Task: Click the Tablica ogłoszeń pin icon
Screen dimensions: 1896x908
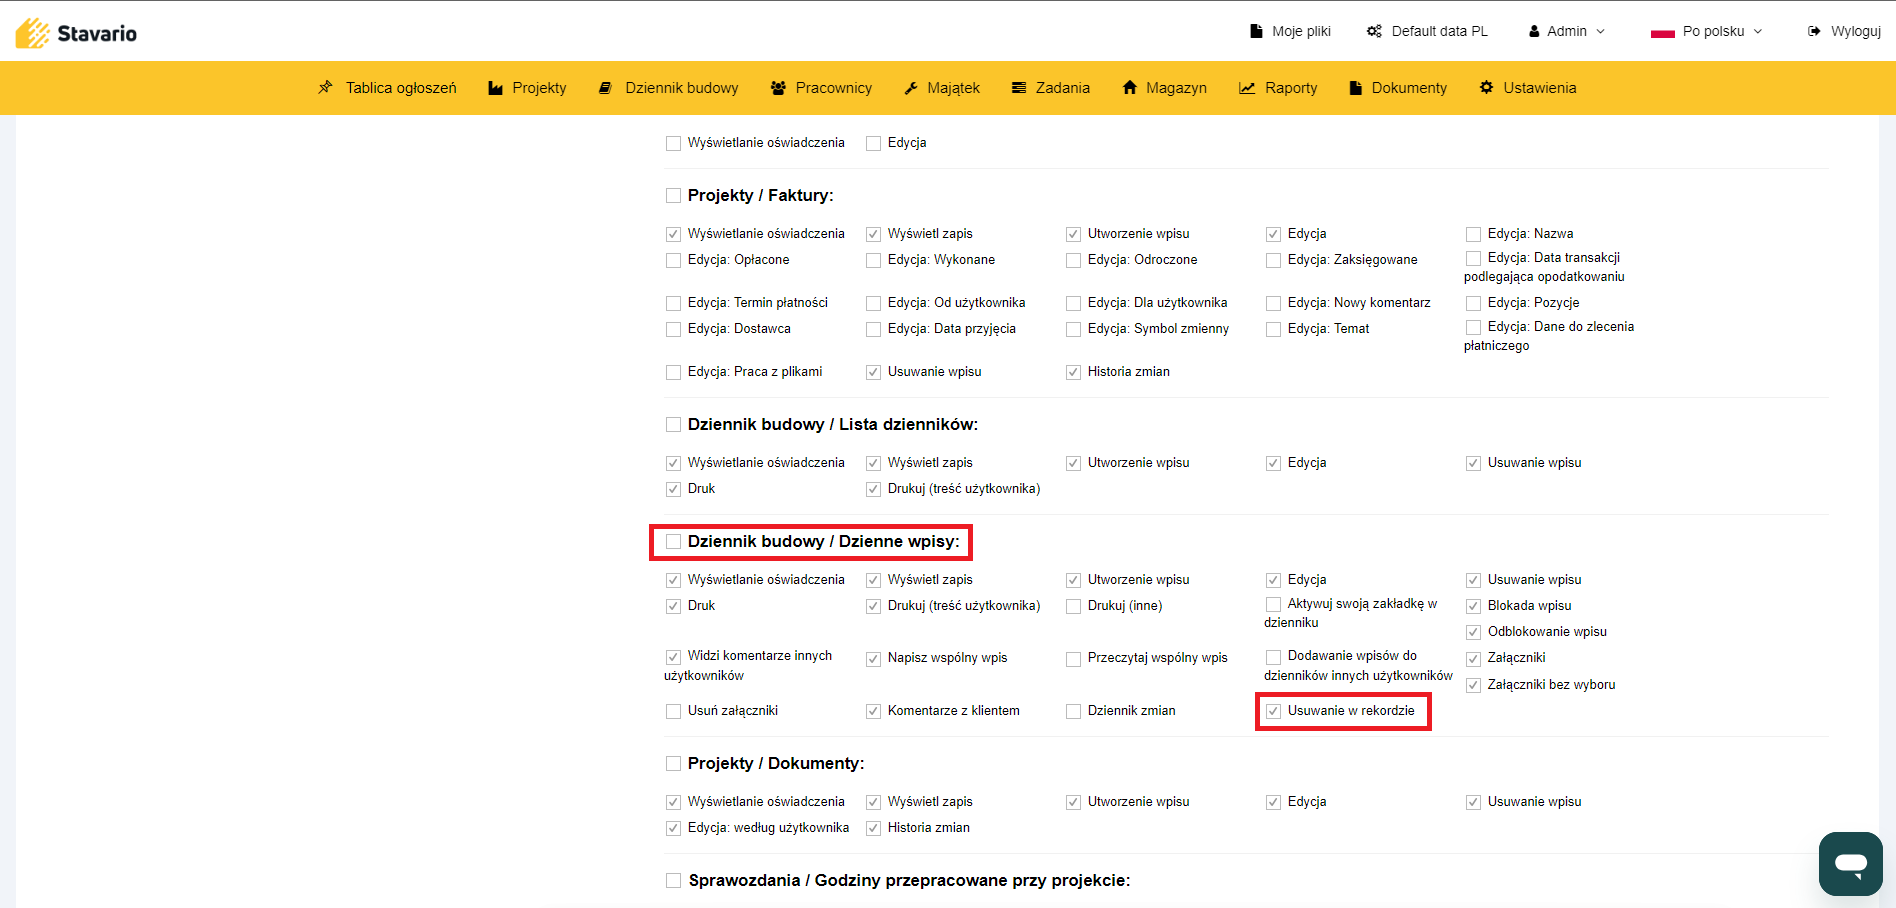Action: pyautogui.click(x=325, y=88)
